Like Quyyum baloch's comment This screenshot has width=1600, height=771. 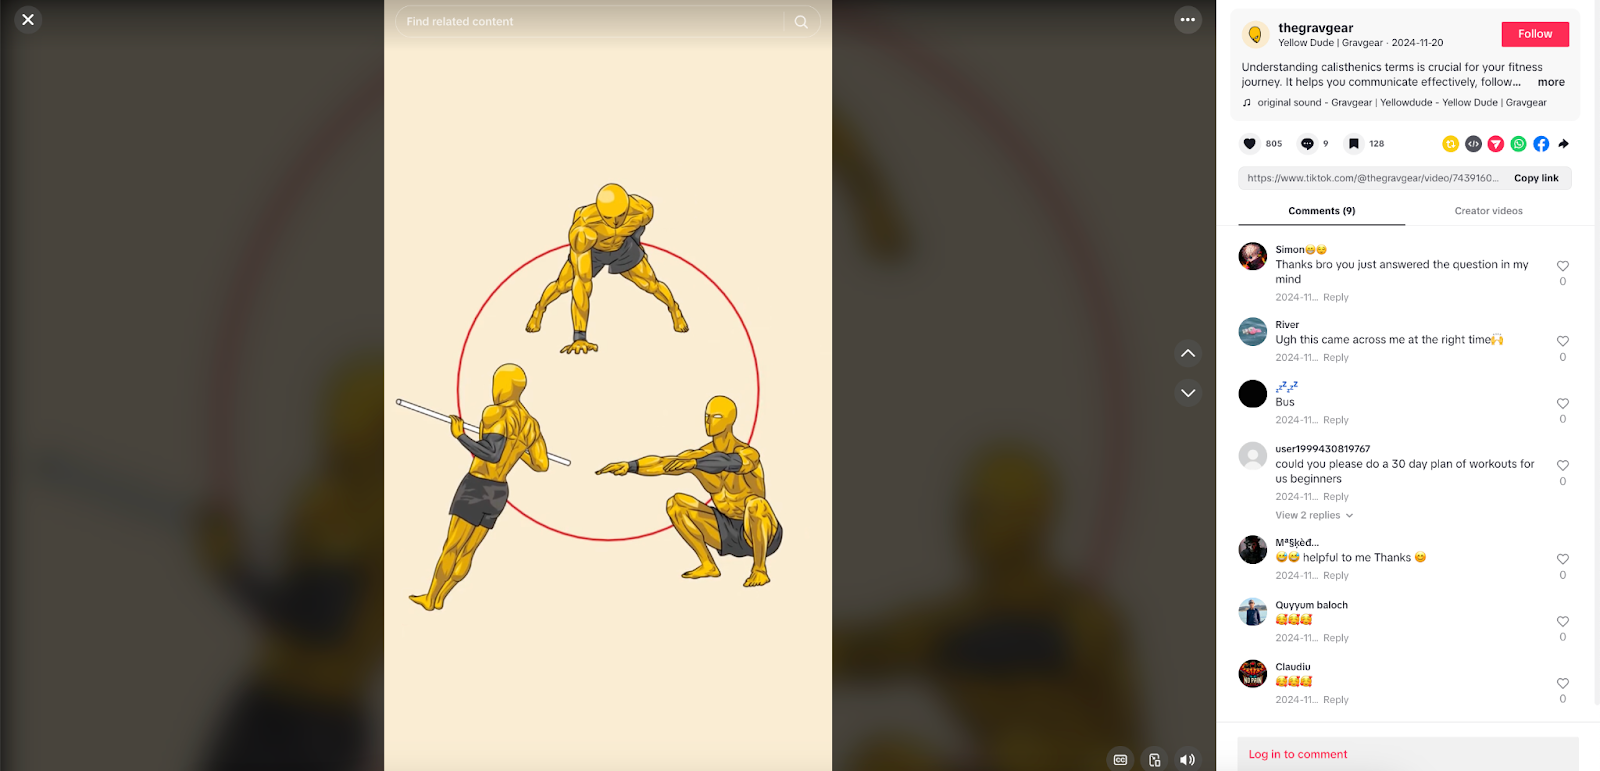(1563, 622)
